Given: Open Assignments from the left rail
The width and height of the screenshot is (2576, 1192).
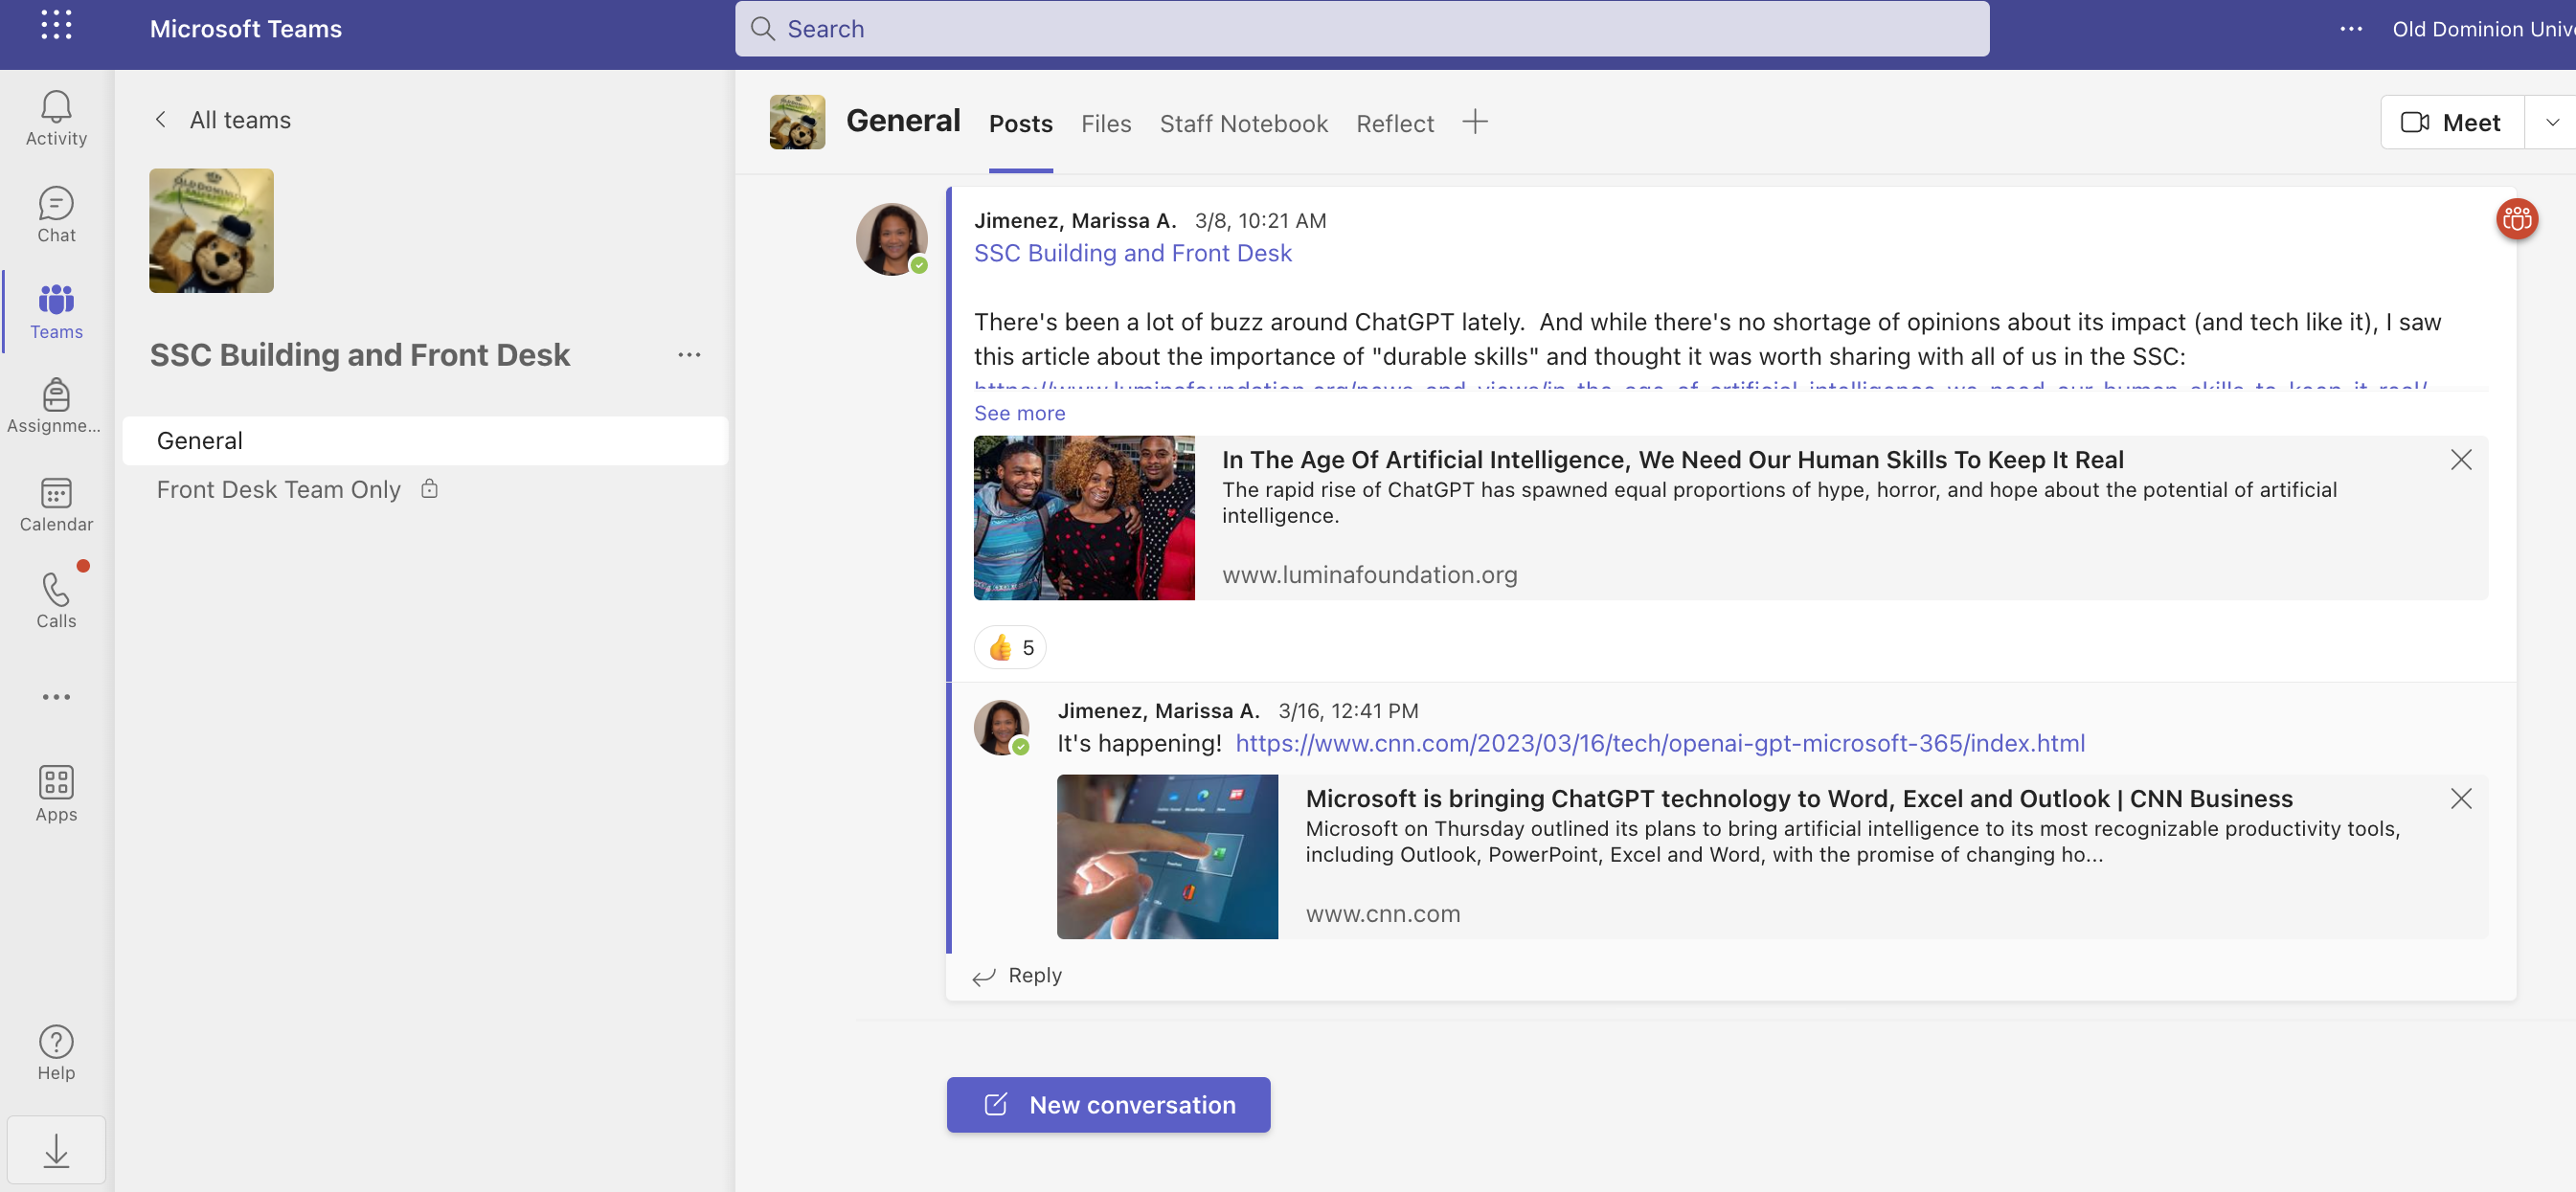Looking at the screenshot, I should 56,406.
